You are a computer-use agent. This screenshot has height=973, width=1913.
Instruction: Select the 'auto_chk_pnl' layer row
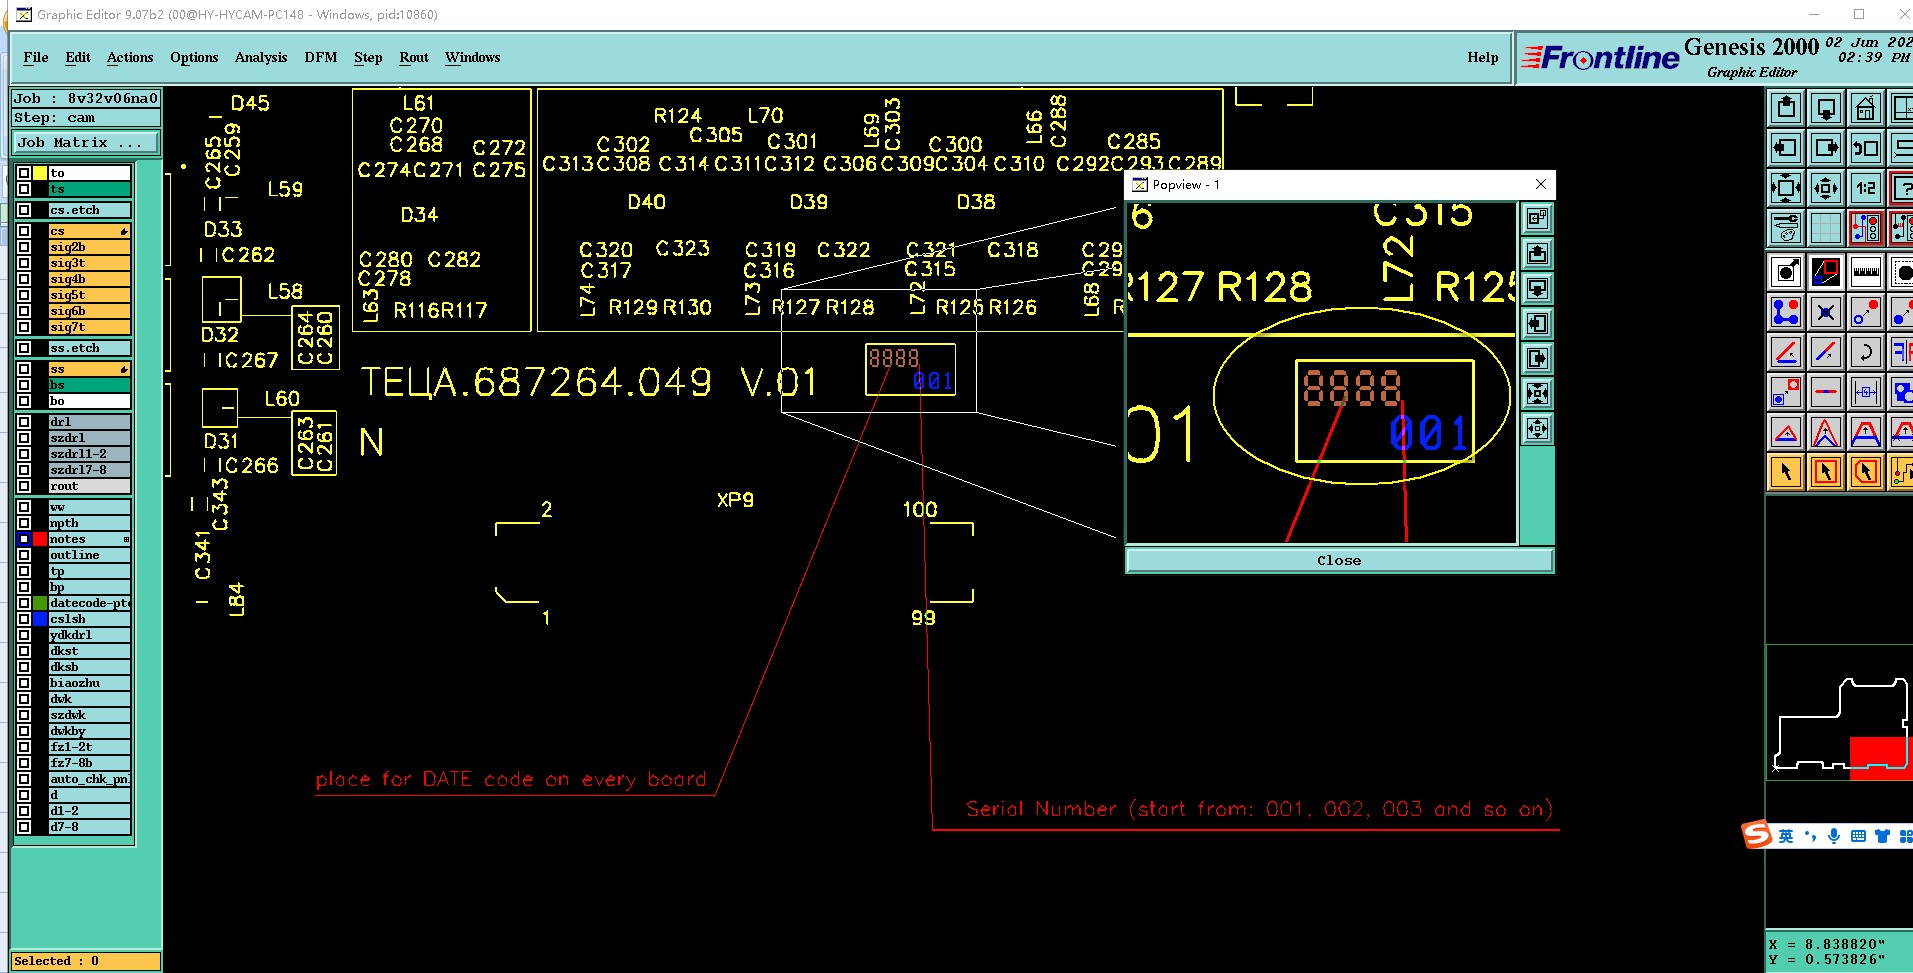pos(89,779)
